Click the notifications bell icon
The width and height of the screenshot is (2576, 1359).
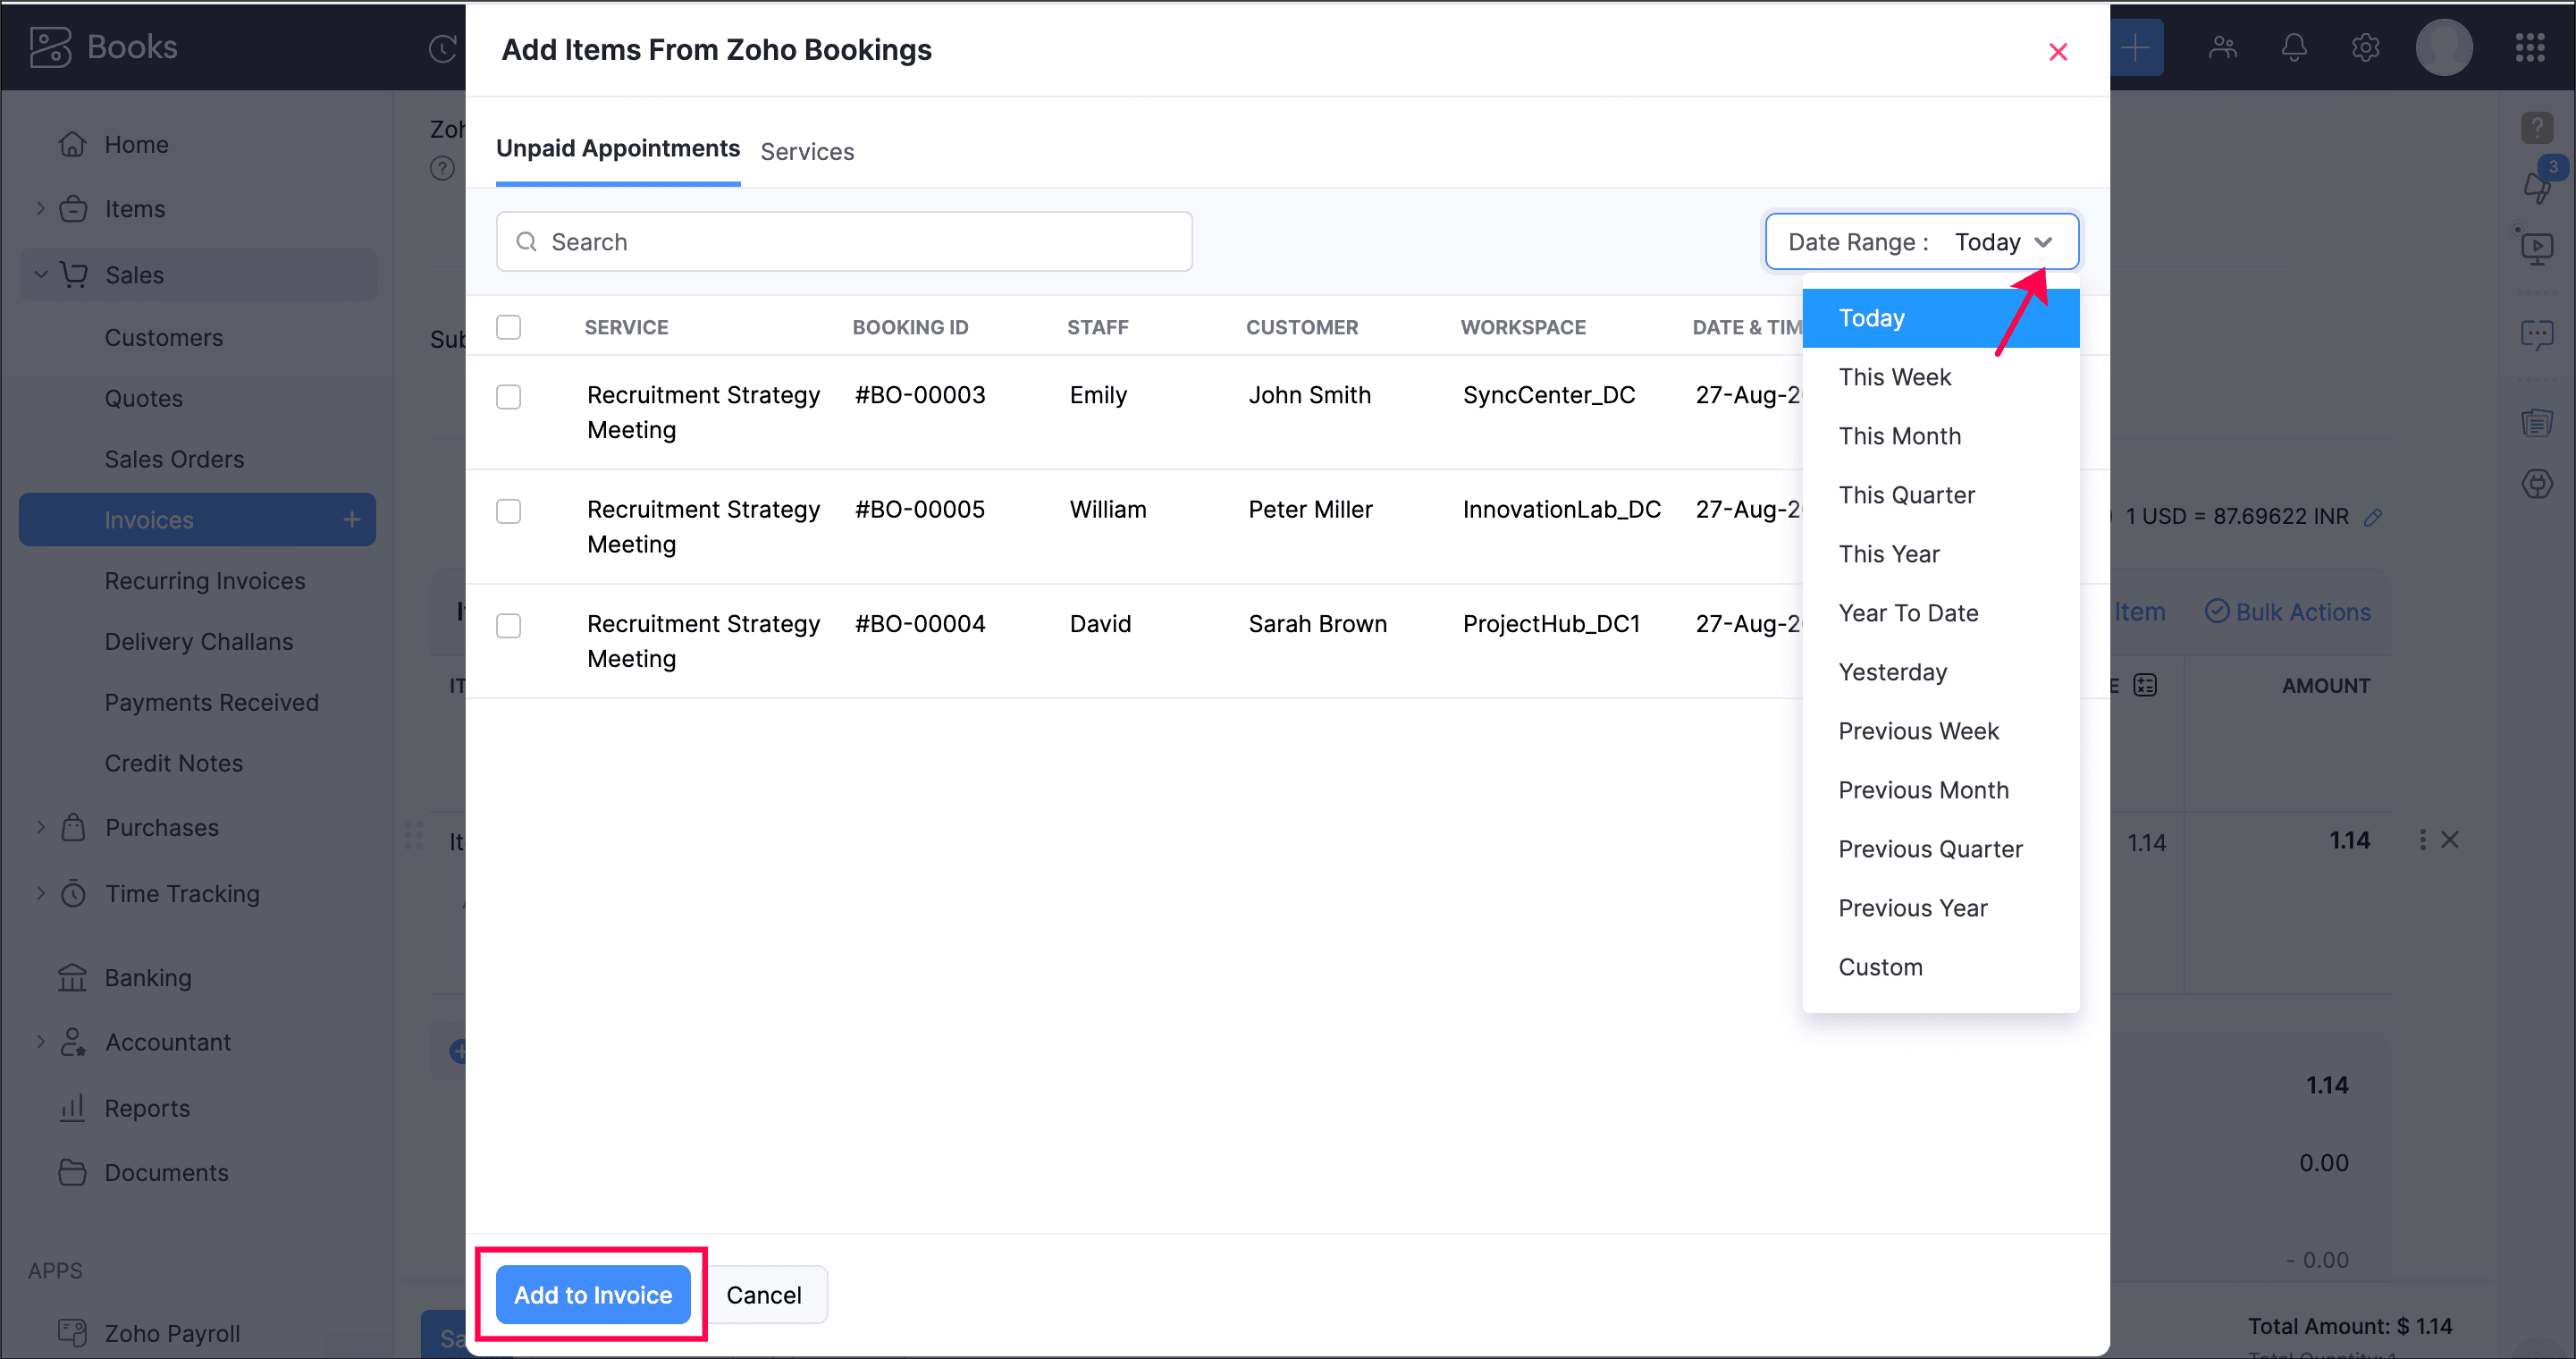[x=2293, y=47]
